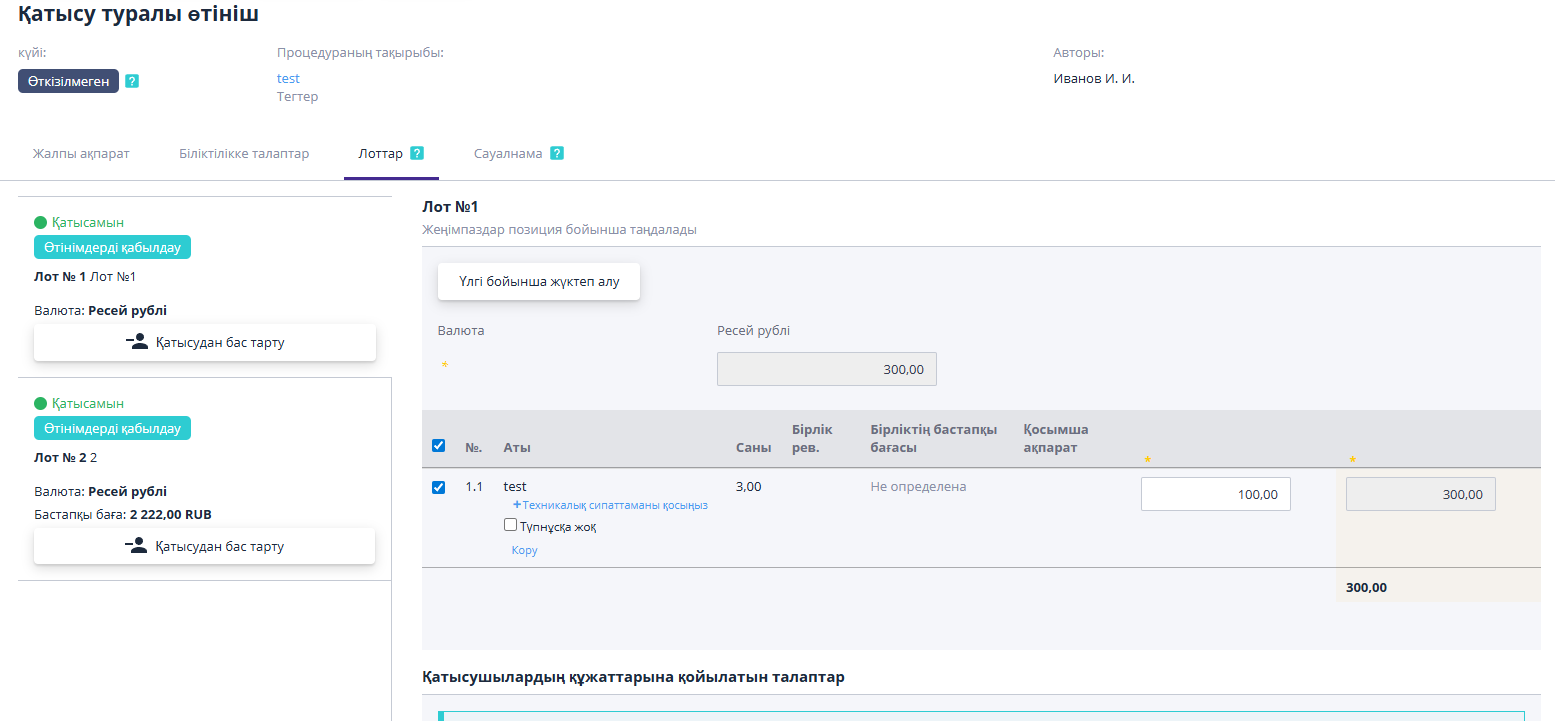This screenshot has width=1555, height=721.
Task: Expand Техникалық сипаттаманы қосыңыз link
Action: pyautogui.click(x=610, y=505)
